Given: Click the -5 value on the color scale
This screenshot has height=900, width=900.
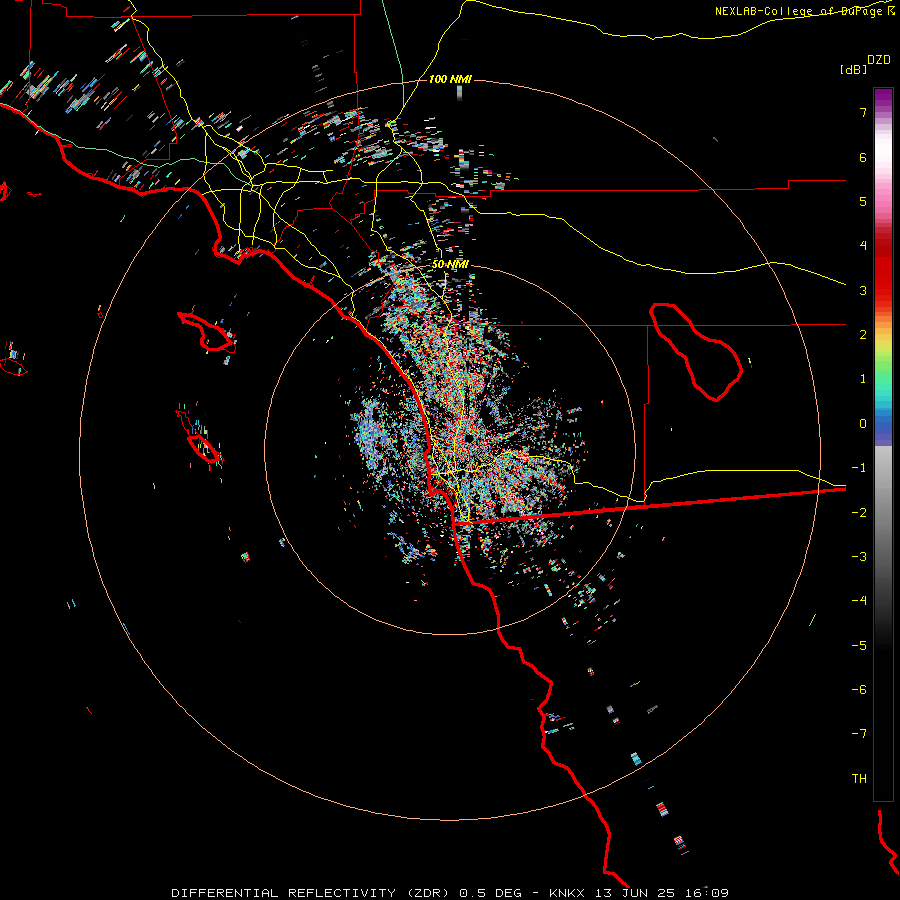Looking at the screenshot, I should [859, 645].
